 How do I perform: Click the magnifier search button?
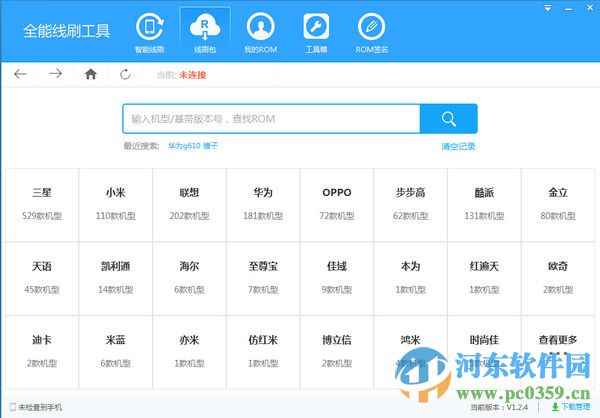coord(448,119)
